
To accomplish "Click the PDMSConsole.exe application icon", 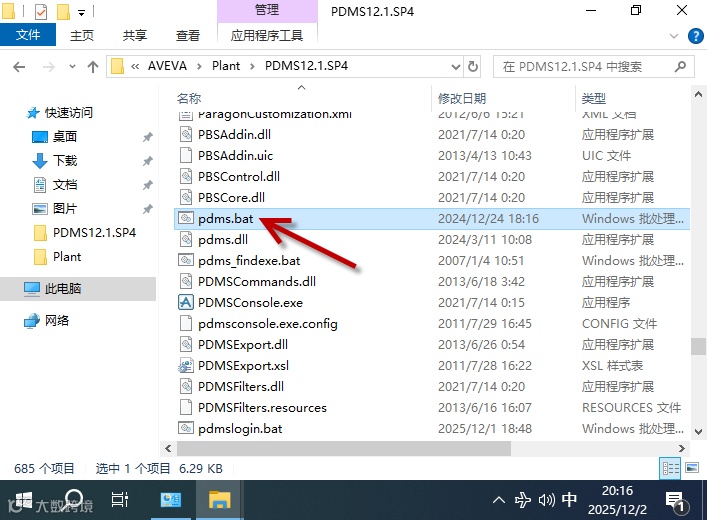I will (186, 302).
